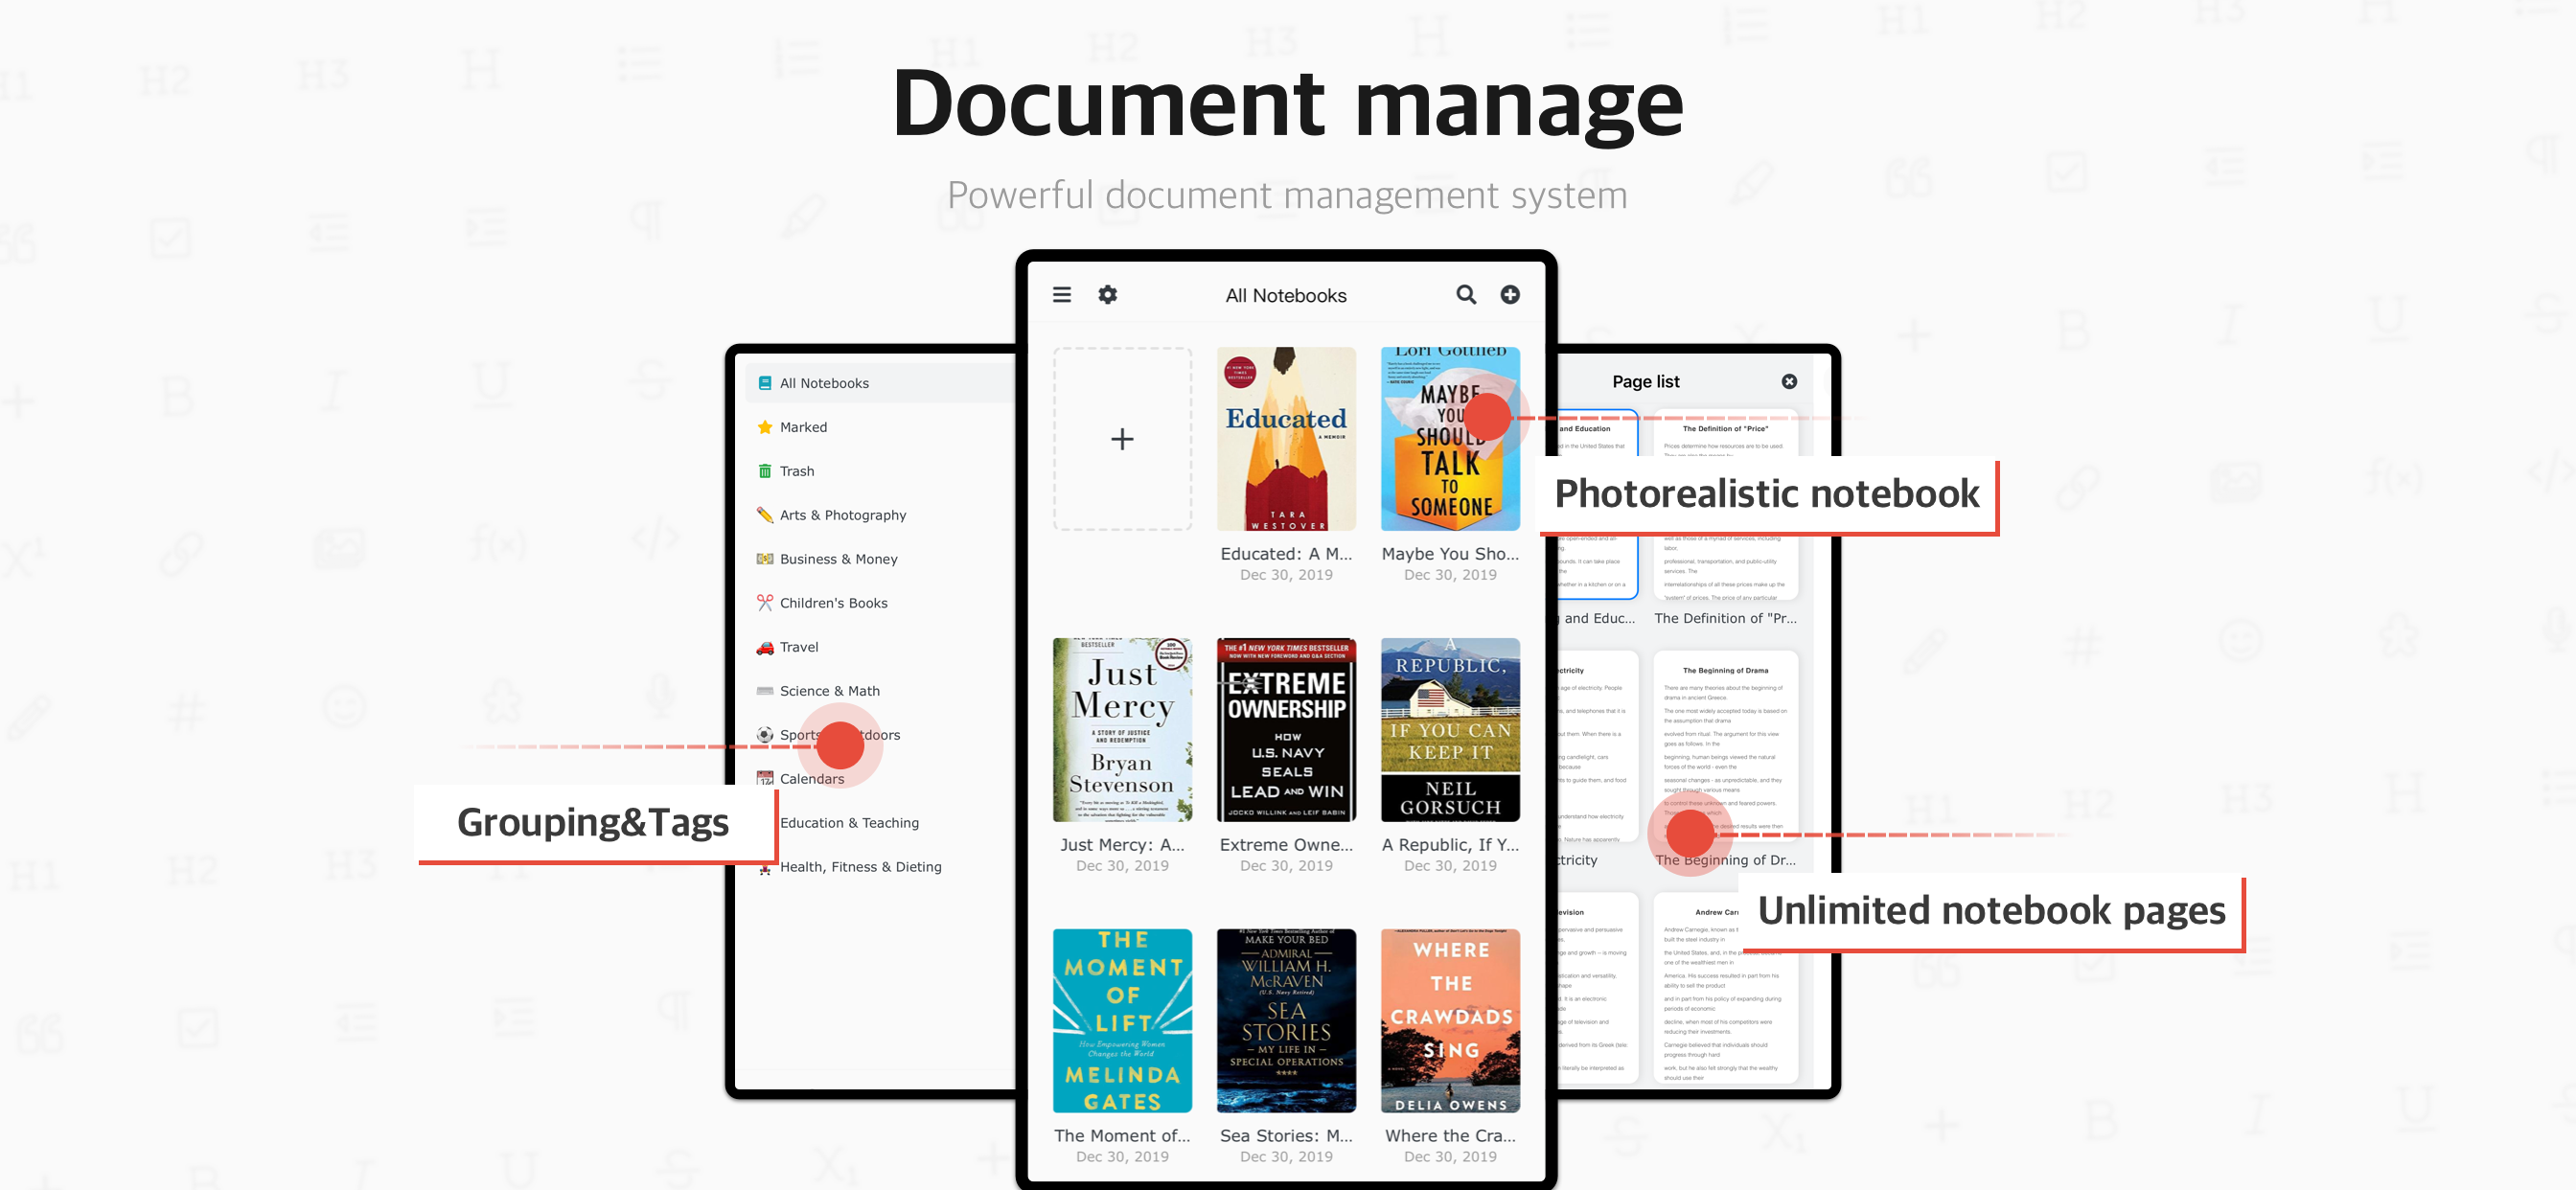Screen dimensions: 2576x1190
Task: Open the Educated notebook cover
Action: pyautogui.click(x=1285, y=439)
